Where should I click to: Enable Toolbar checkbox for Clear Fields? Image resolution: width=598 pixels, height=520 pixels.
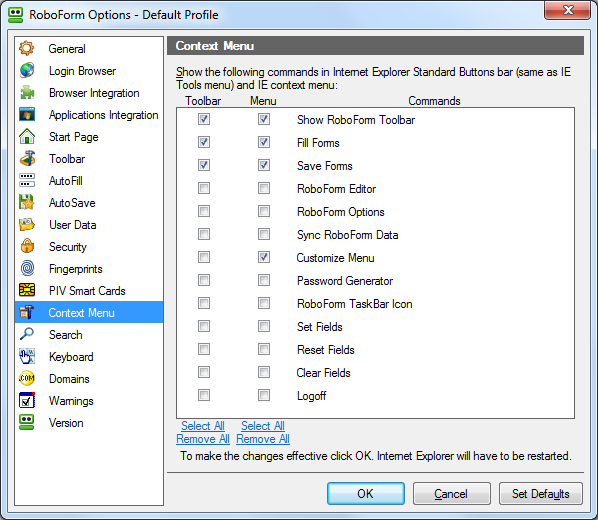pyautogui.click(x=204, y=372)
